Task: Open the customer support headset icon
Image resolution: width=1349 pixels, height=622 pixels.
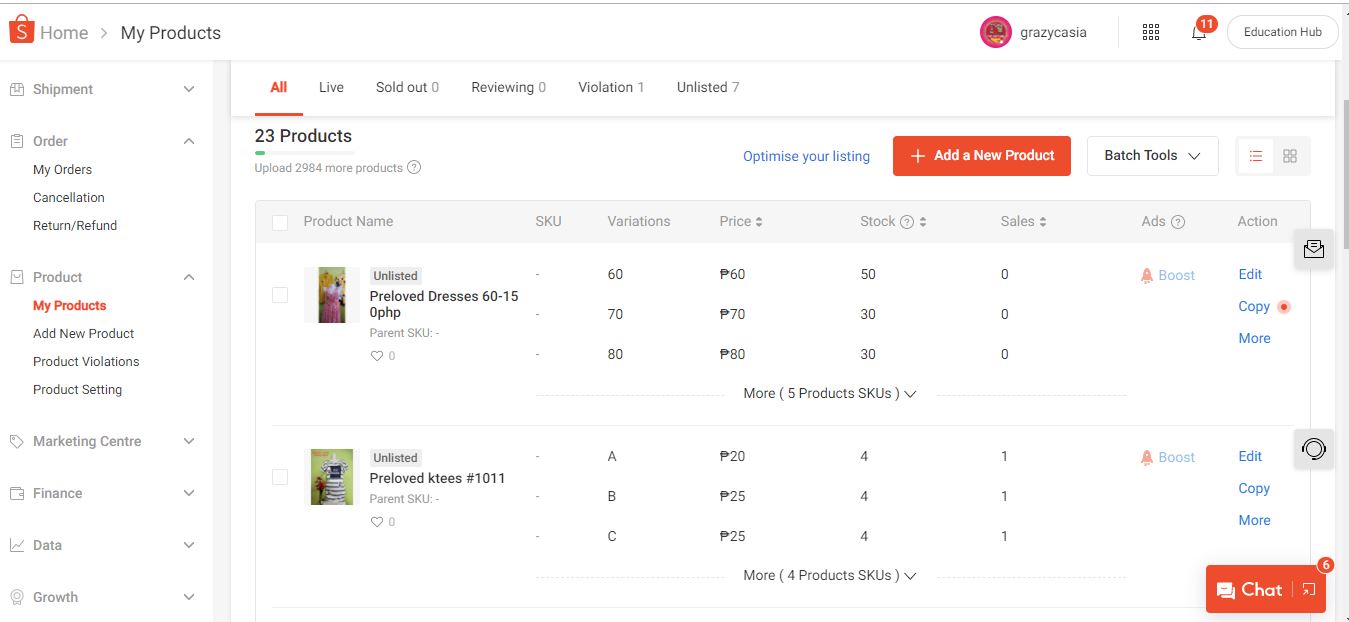Action: tap(1314, 449)
